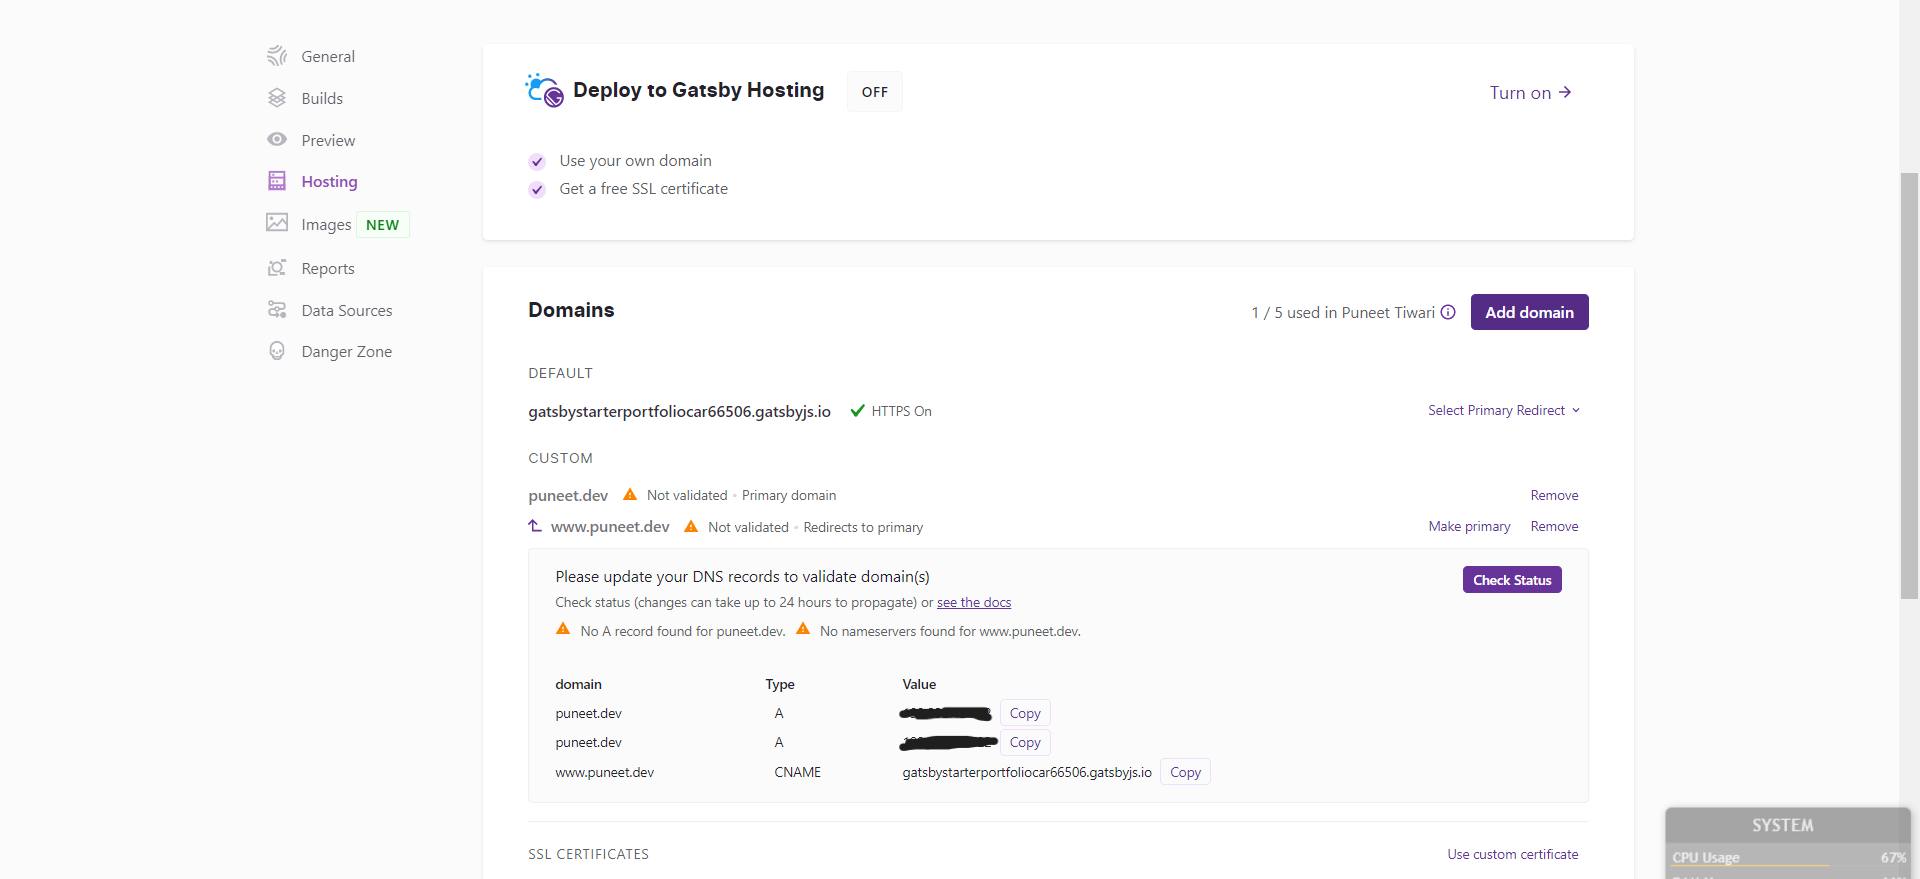Click the Images picture icon

277,223
